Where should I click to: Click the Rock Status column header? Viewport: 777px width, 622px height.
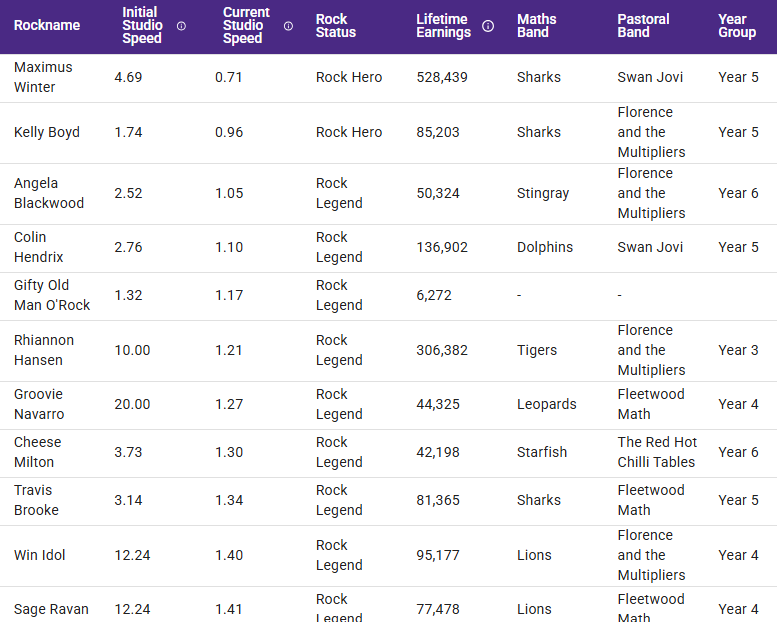[336, 26]
